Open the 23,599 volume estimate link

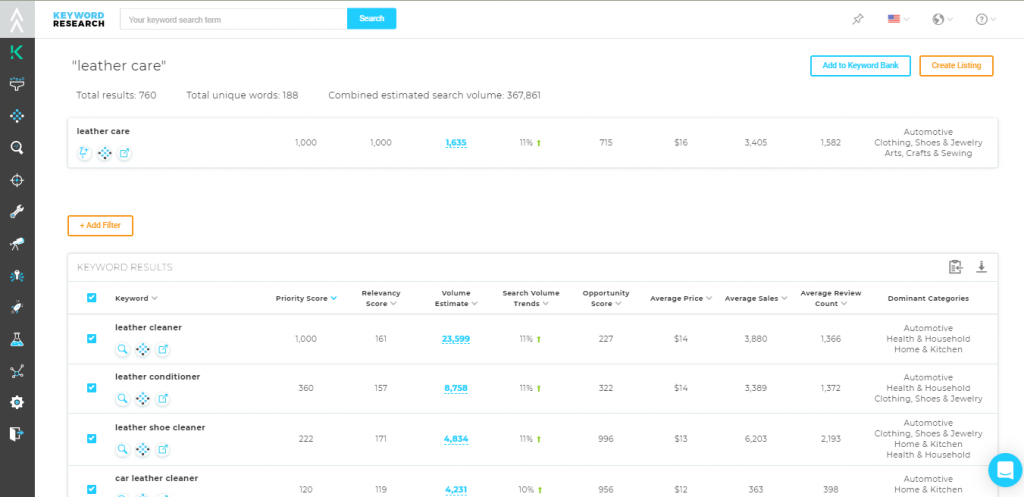coord(456,339)
